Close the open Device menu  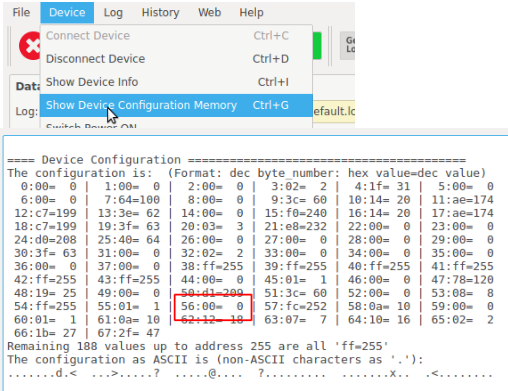(67, 12)
